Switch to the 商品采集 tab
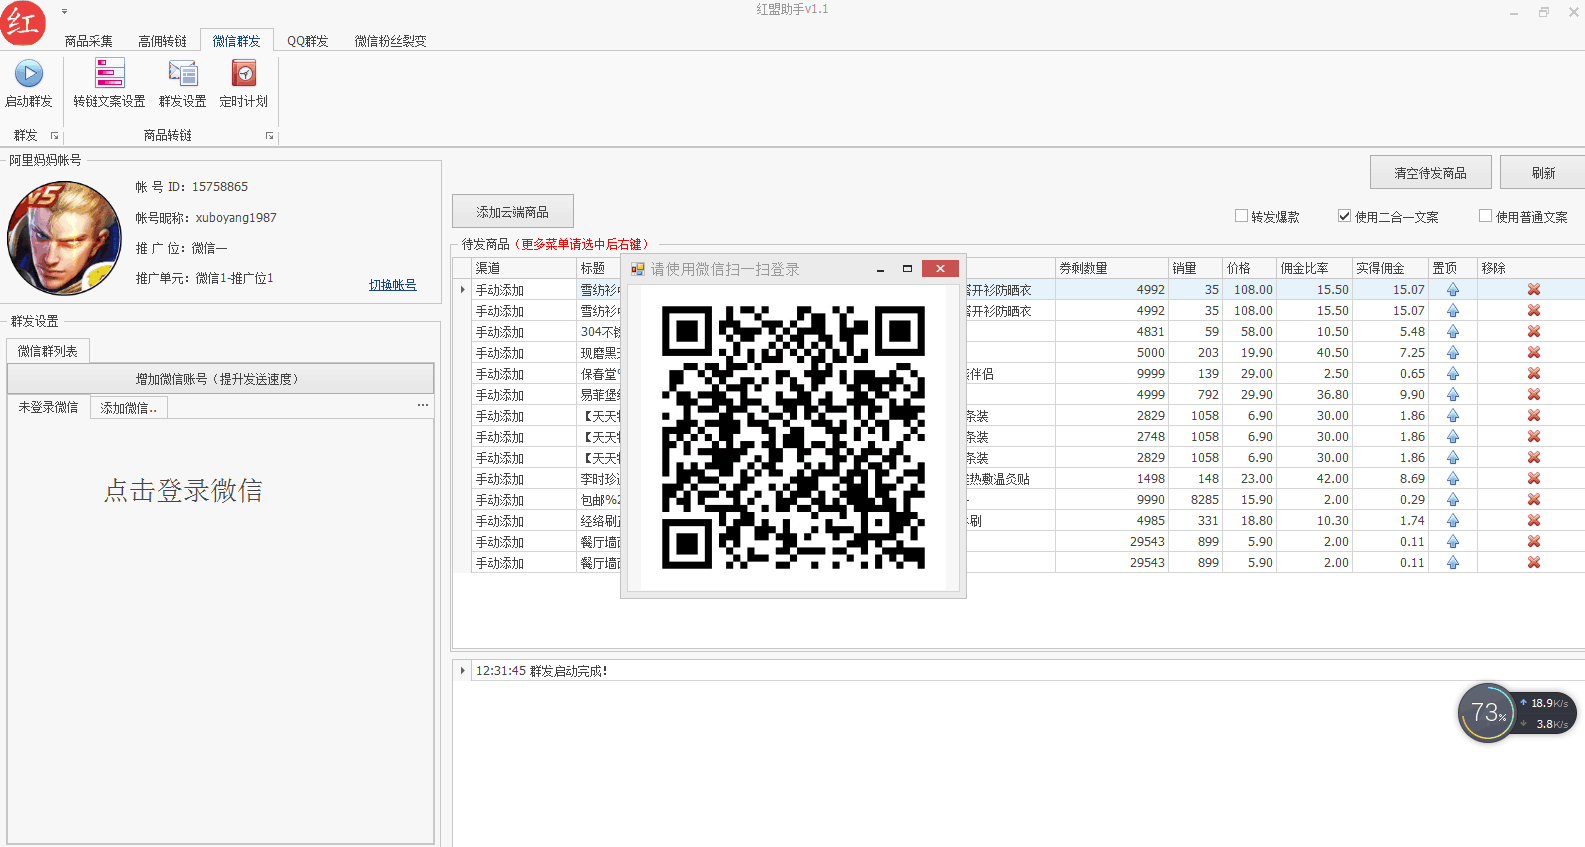 88,41
